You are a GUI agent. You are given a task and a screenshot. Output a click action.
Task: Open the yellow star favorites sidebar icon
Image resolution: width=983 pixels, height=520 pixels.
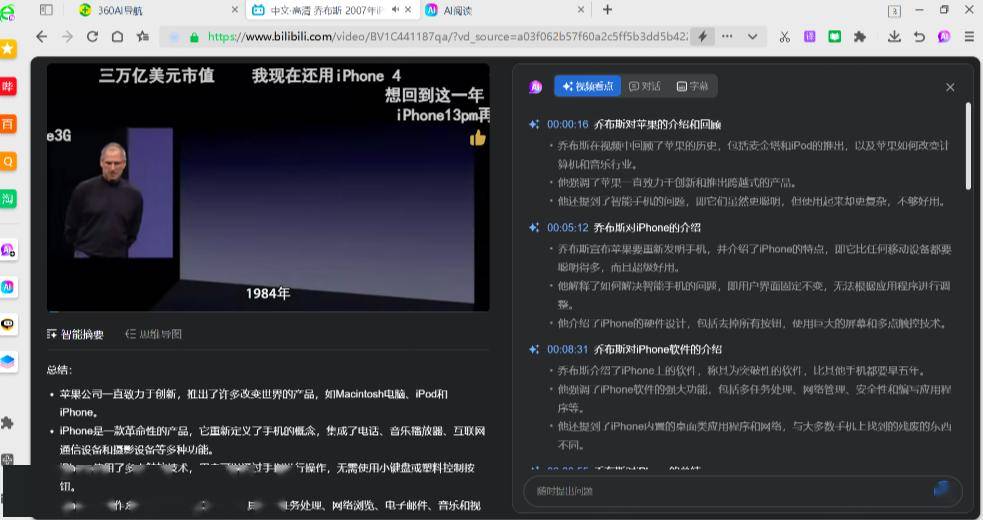(x=8, y=48)
